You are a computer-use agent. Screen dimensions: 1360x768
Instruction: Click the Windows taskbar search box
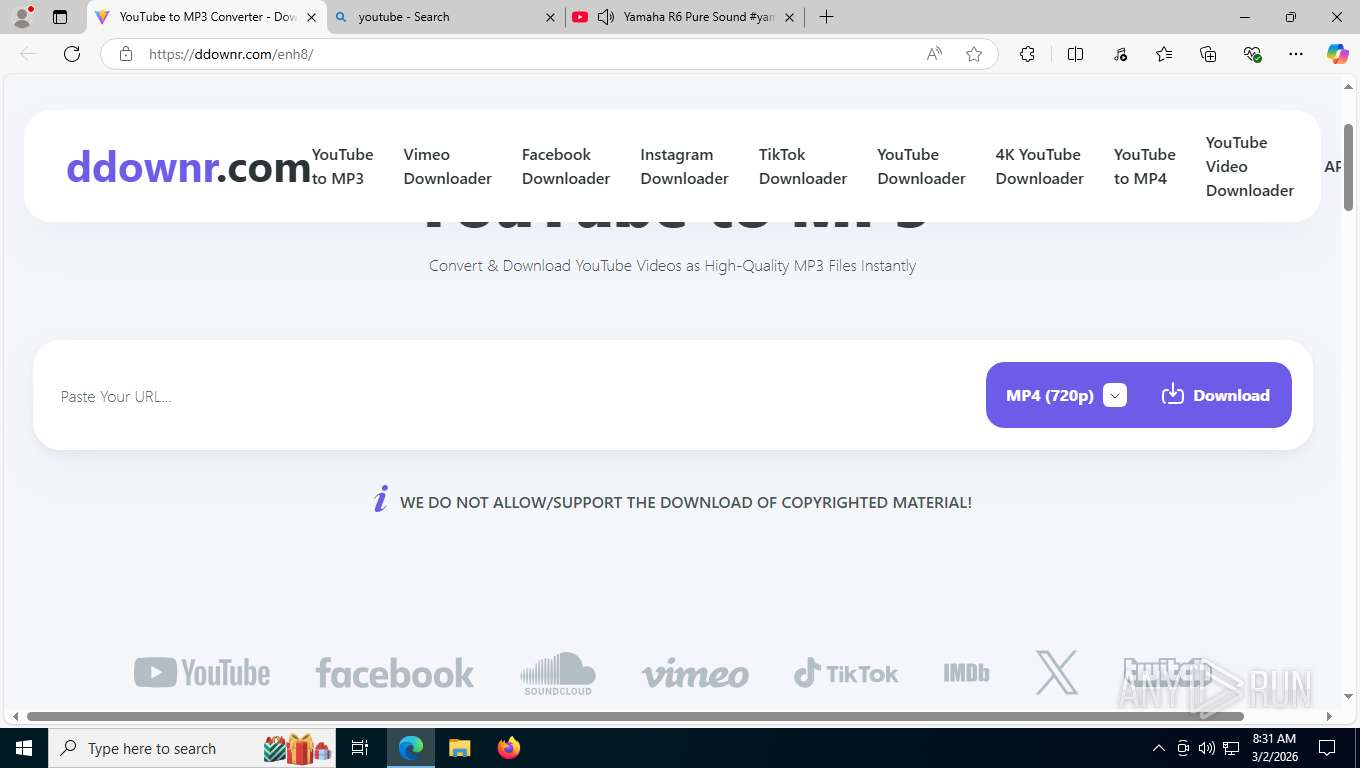[x=192, y=748]
